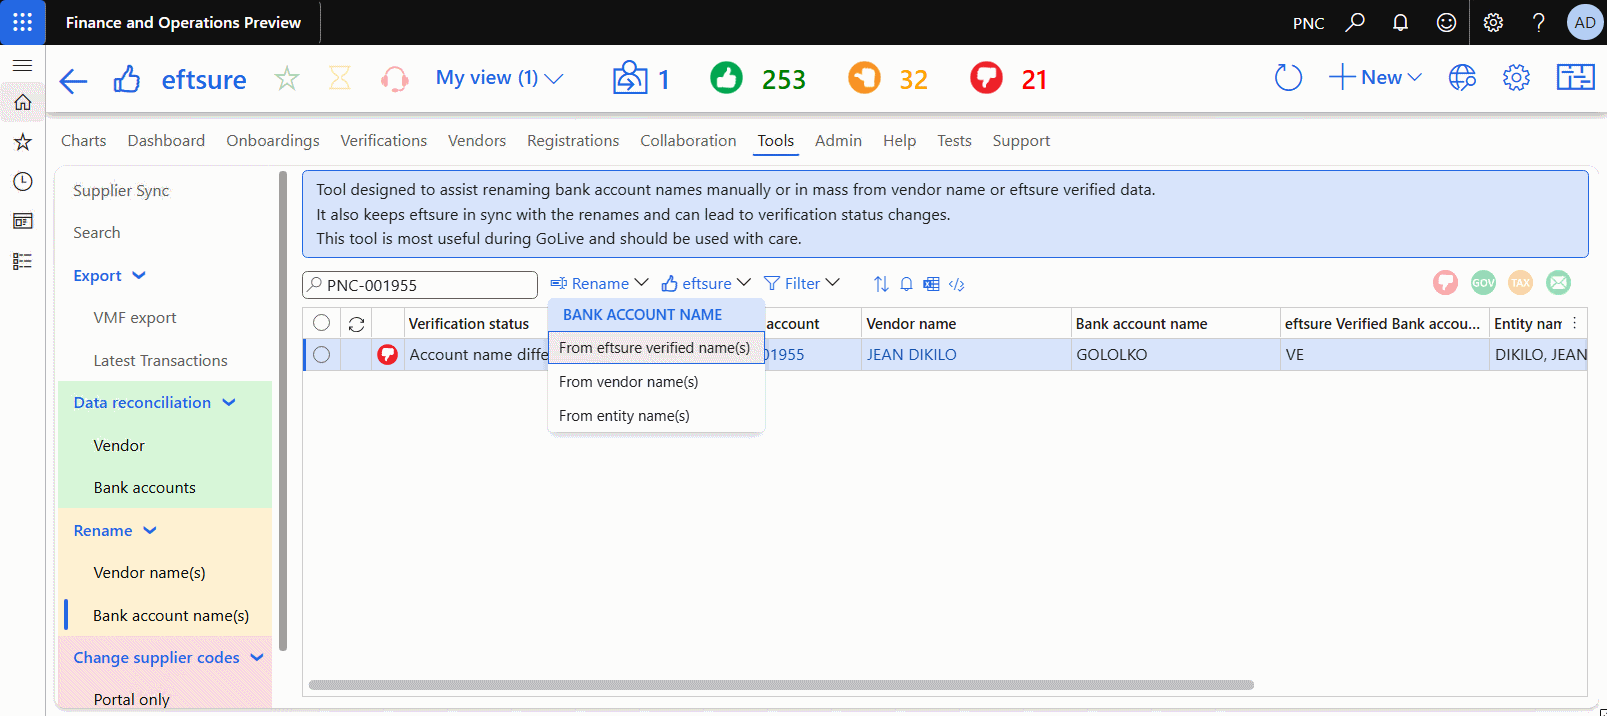This screenshot has width=1607, height=716.
Task: Open the New dropdown button
Action: pyautogui.click(x=1375, y=77)
